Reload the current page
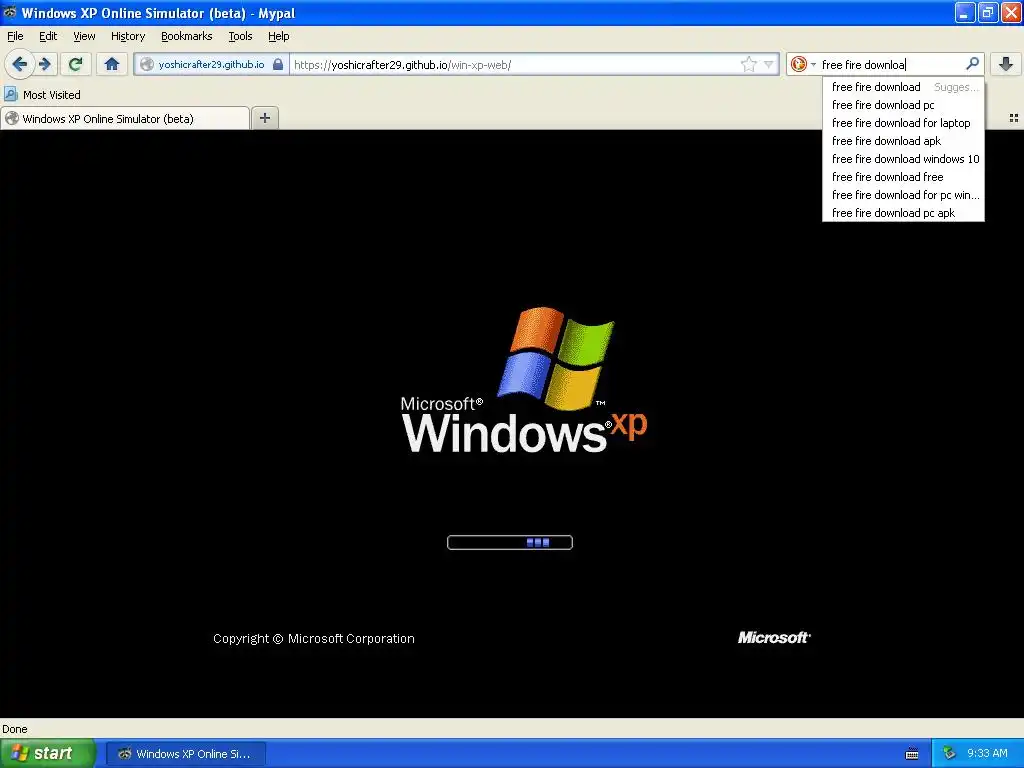This screenshot has height=768, width=1024. point(75,64)
